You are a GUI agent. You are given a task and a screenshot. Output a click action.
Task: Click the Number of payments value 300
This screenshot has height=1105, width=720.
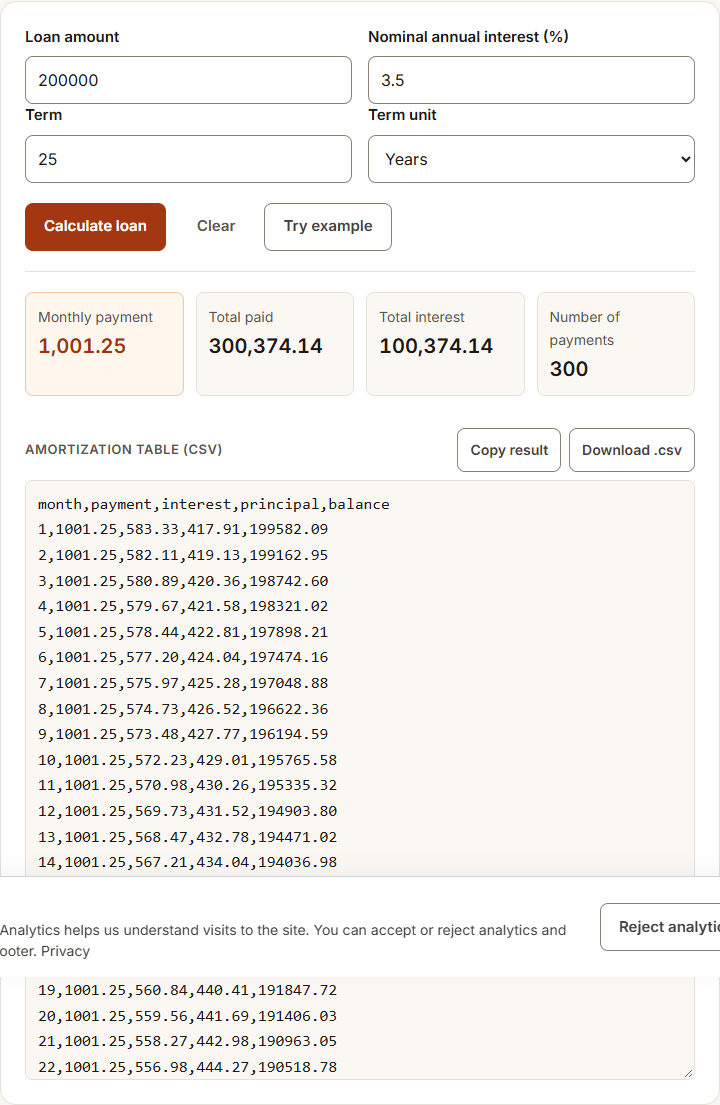point(569,369)
